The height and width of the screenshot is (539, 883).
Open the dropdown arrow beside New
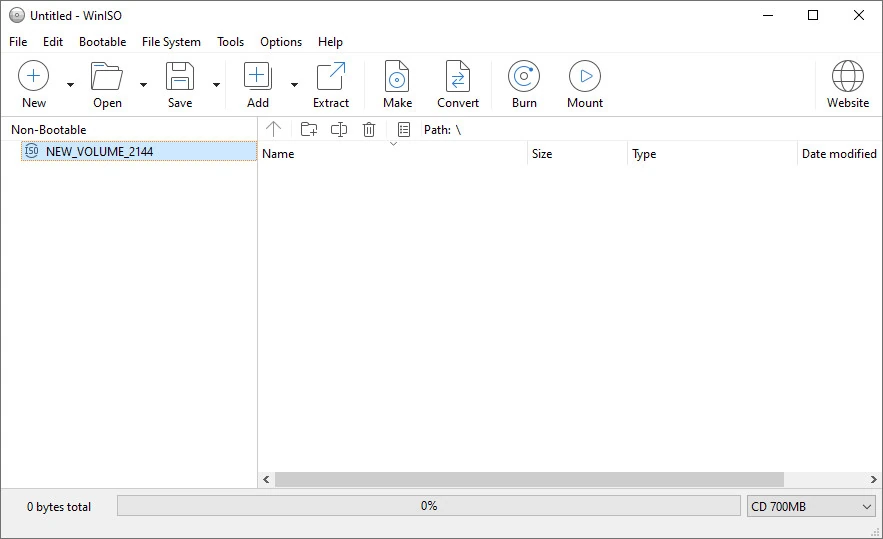pyautogui.click(x=70, y=85)
